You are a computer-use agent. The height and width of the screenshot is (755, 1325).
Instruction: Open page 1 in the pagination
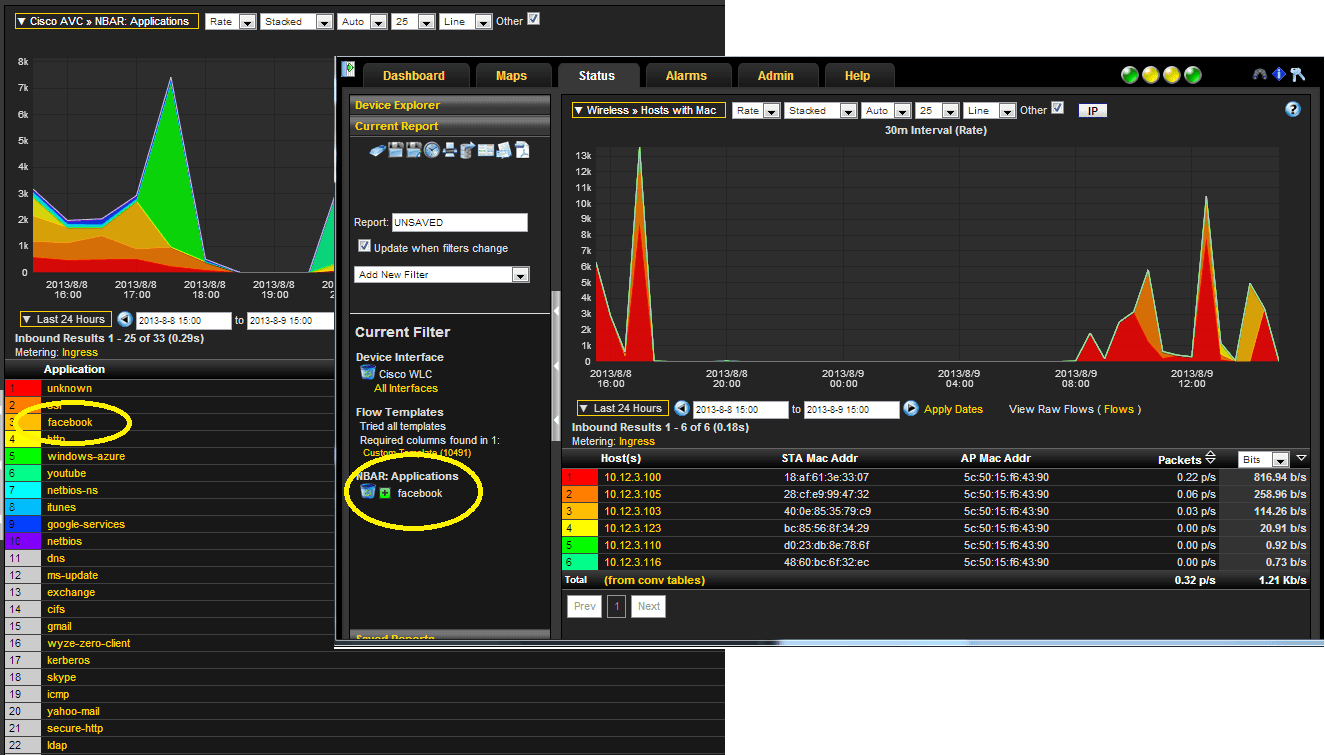coord(616,606)
